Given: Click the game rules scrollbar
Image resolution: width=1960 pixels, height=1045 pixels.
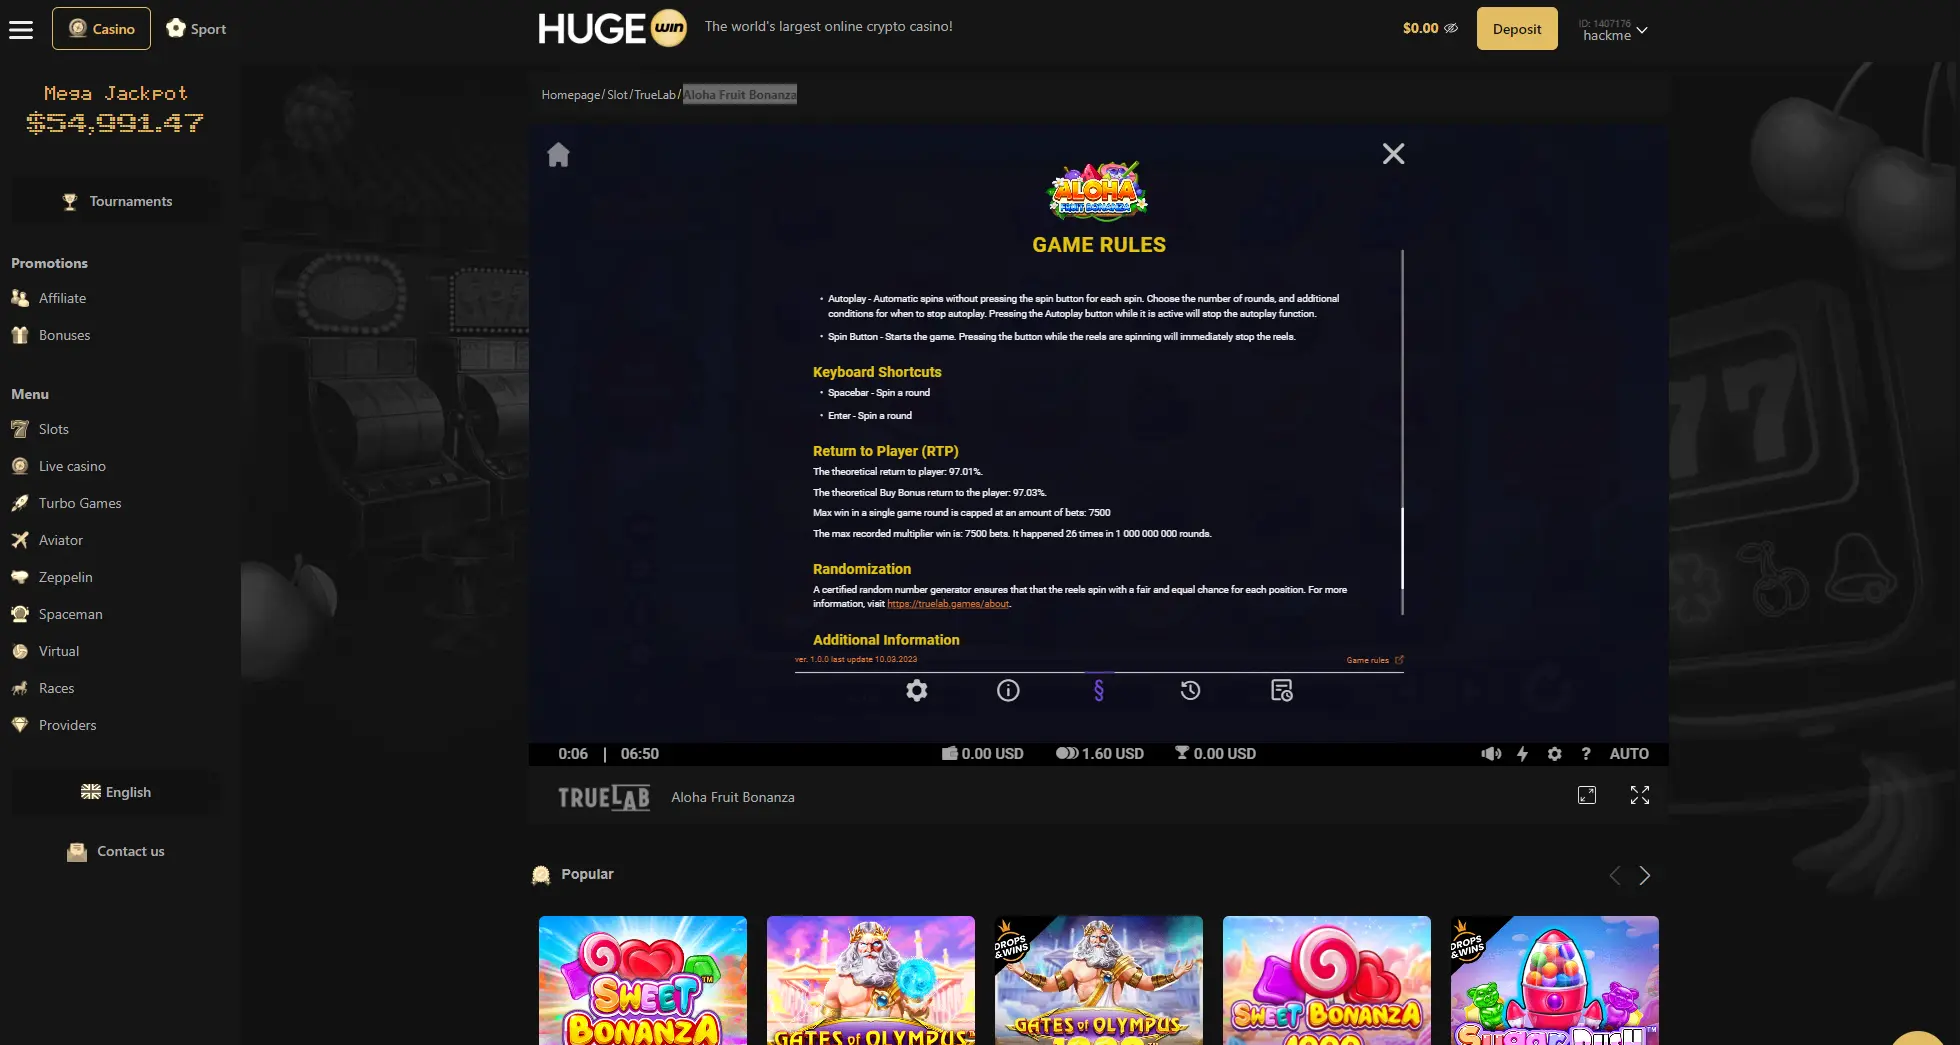Looking at the screenshot, I should coord(1402,548).
